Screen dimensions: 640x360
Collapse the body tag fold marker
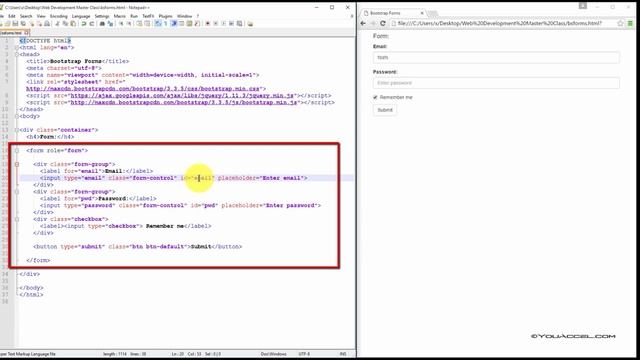(x=17, y=116)
